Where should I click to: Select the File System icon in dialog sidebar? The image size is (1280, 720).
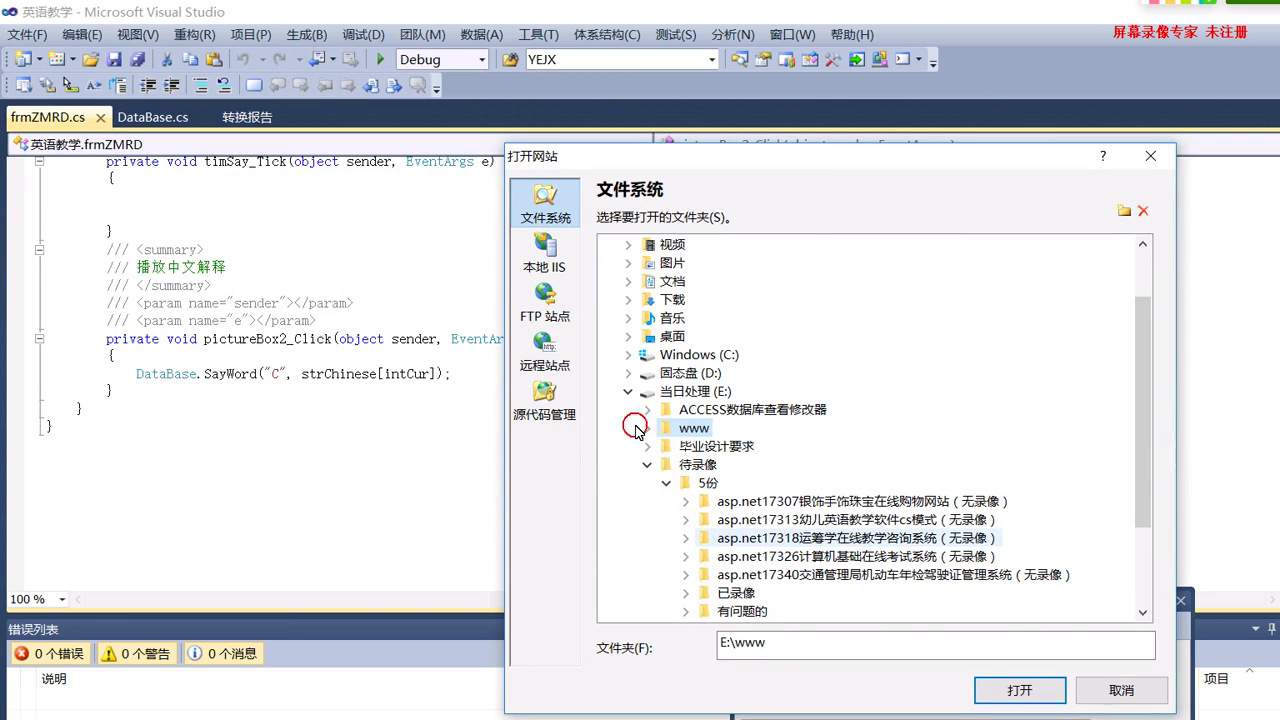pos(545,204)
